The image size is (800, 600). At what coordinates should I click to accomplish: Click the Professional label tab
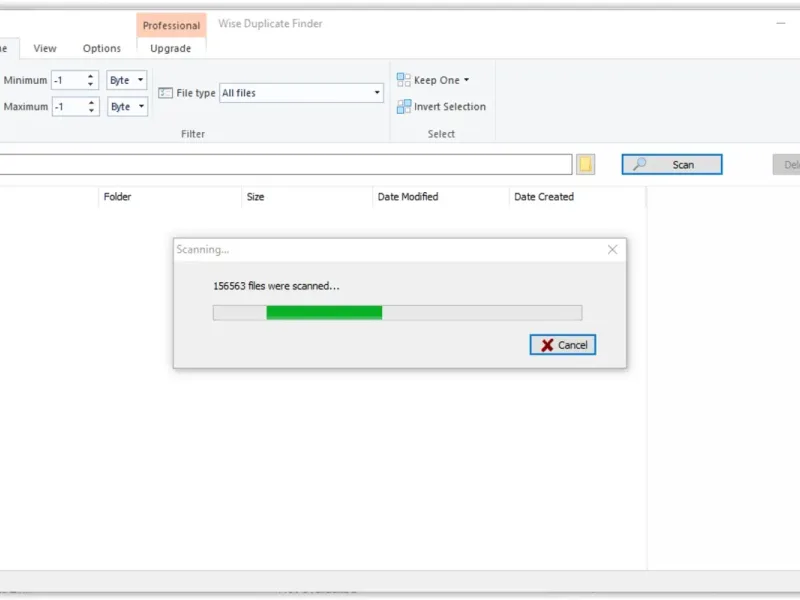[x=171, y=26]
